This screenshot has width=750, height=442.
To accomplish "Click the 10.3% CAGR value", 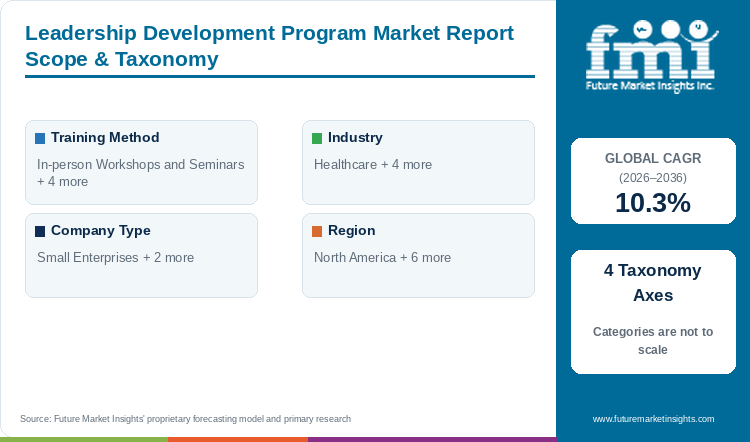I will pos(653,203).
